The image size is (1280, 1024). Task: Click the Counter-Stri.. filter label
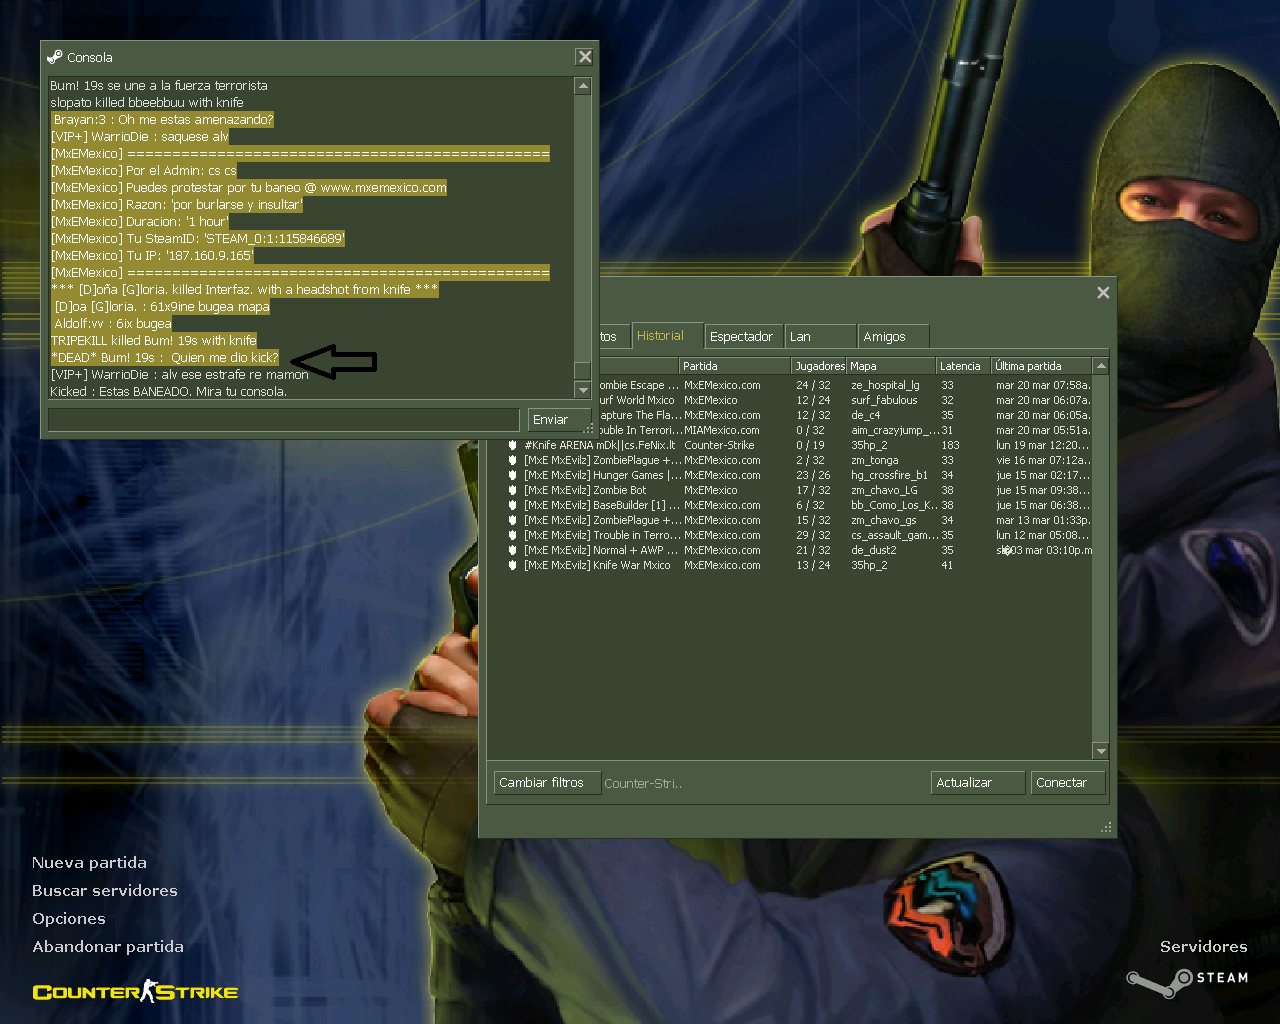[643, 783]
